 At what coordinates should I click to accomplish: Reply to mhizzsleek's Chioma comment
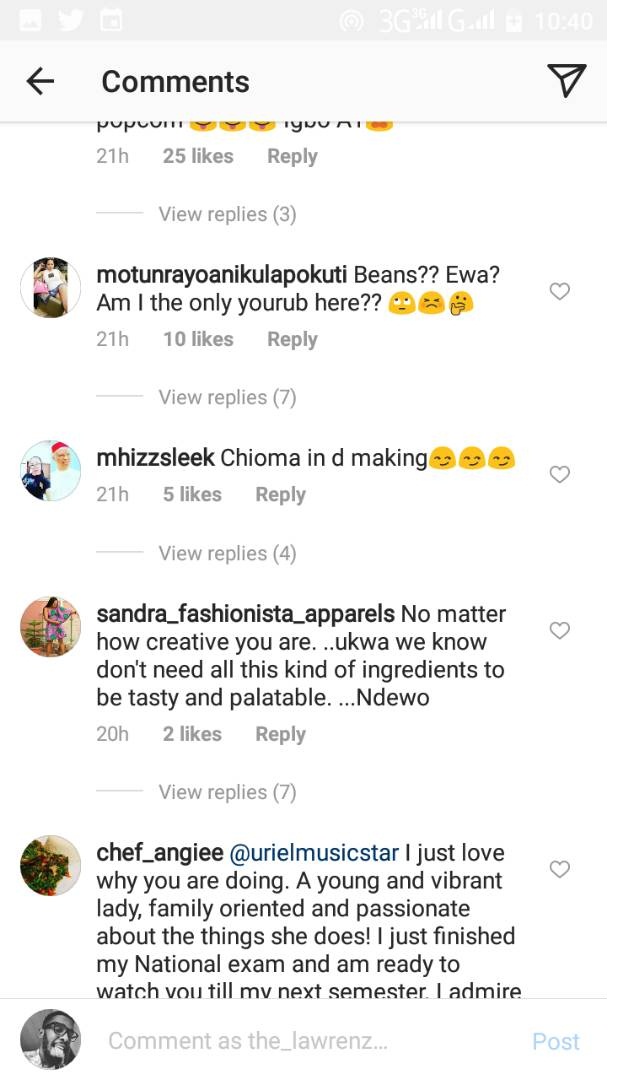(280, 494)
